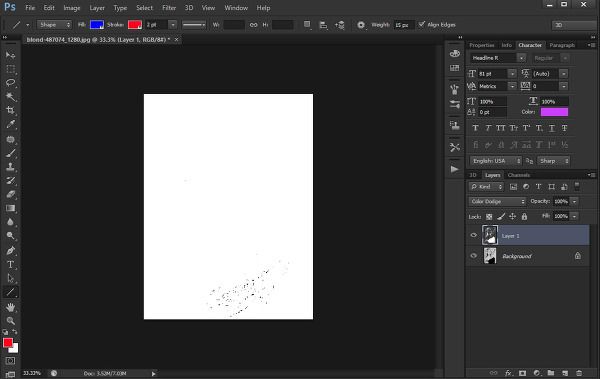Uncheck the Align Edges checkbox
The width and height of the screenshot is (600, 379).
(421, 25)
